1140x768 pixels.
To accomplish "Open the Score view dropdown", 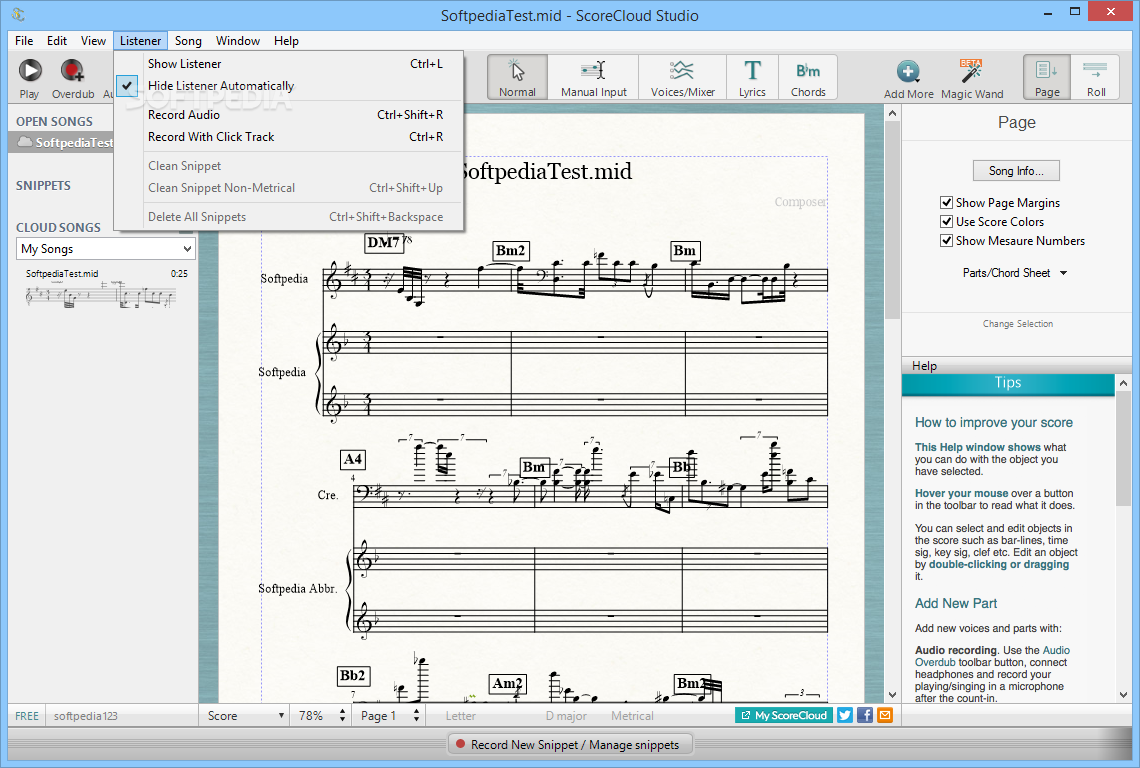I will [245, 716].
